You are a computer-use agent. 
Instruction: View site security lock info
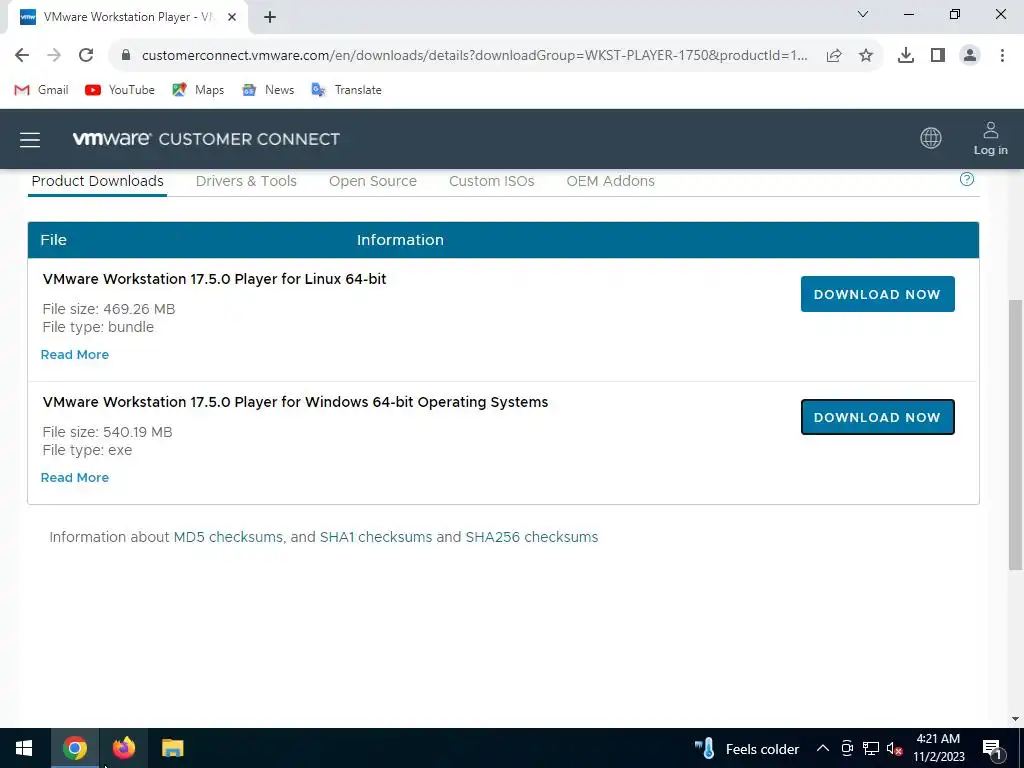click(x=126, y=56)
